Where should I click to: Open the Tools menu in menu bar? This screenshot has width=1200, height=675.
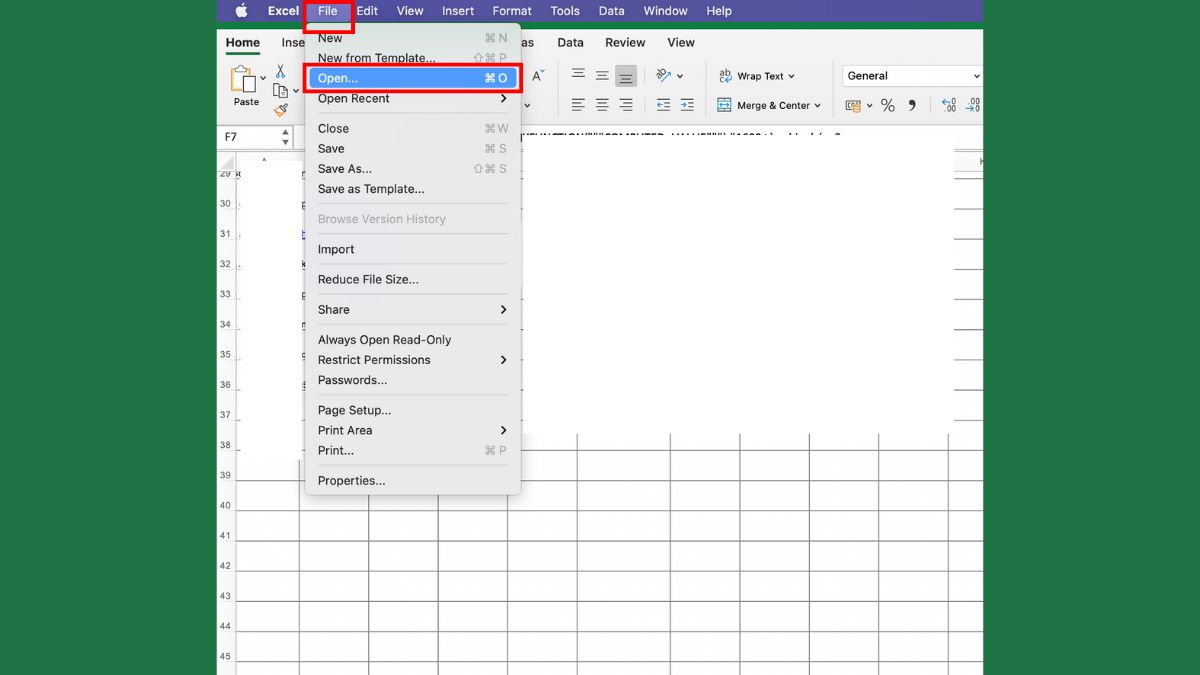(x=565, y=11)
